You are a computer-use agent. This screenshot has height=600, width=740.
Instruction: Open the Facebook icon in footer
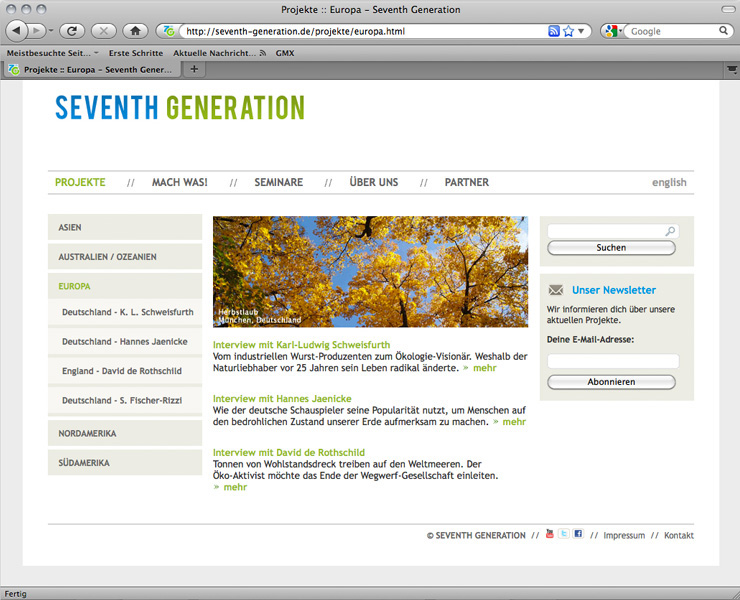tap(578, 535)
